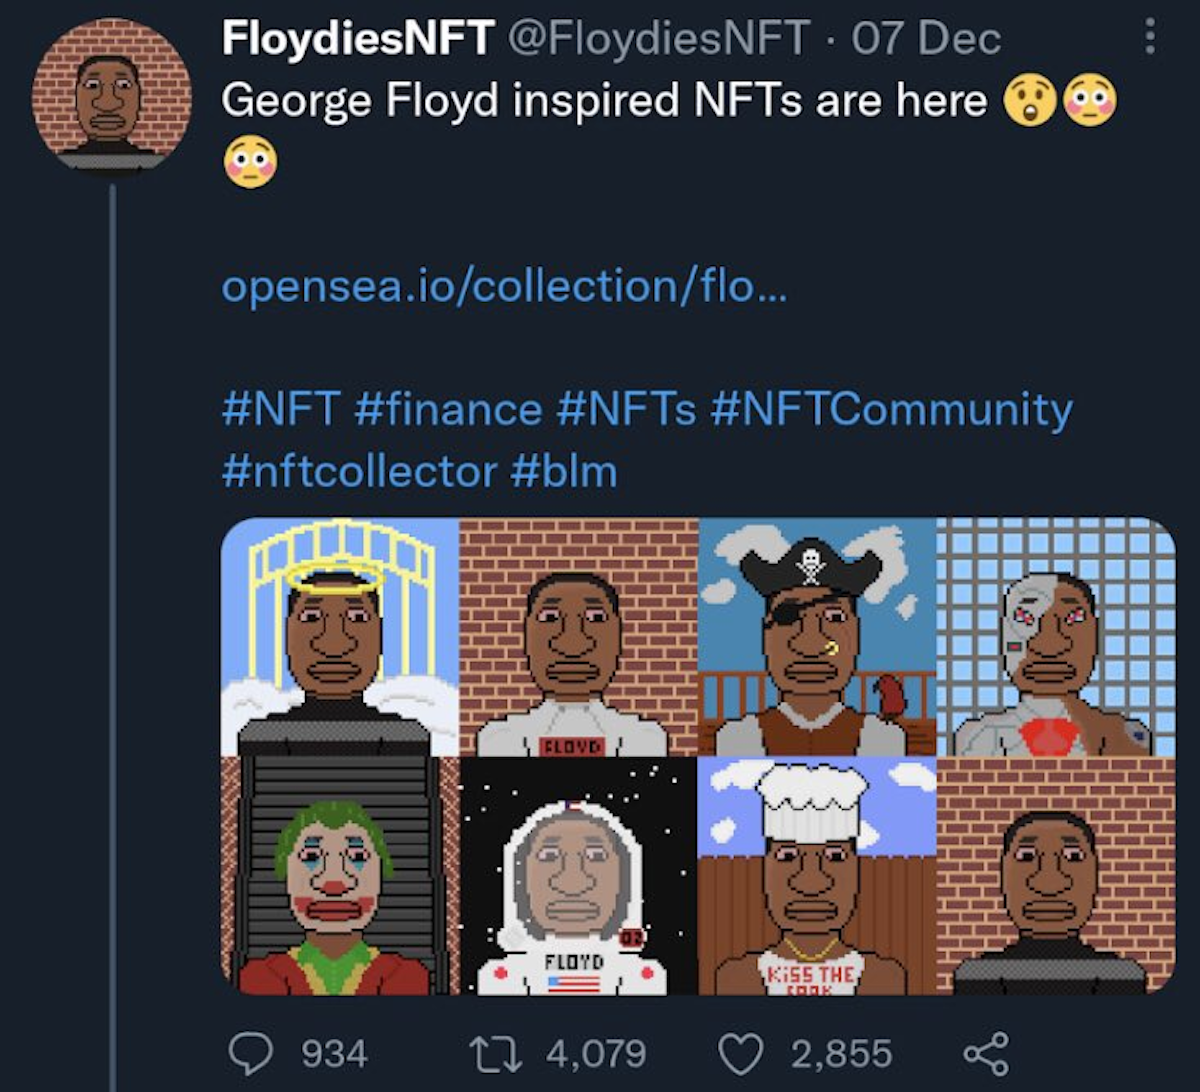Like the tweet with the heart icon
Image resolution: width=1200 pixels, height=1092 pixels.
(x=739, y=1053)
